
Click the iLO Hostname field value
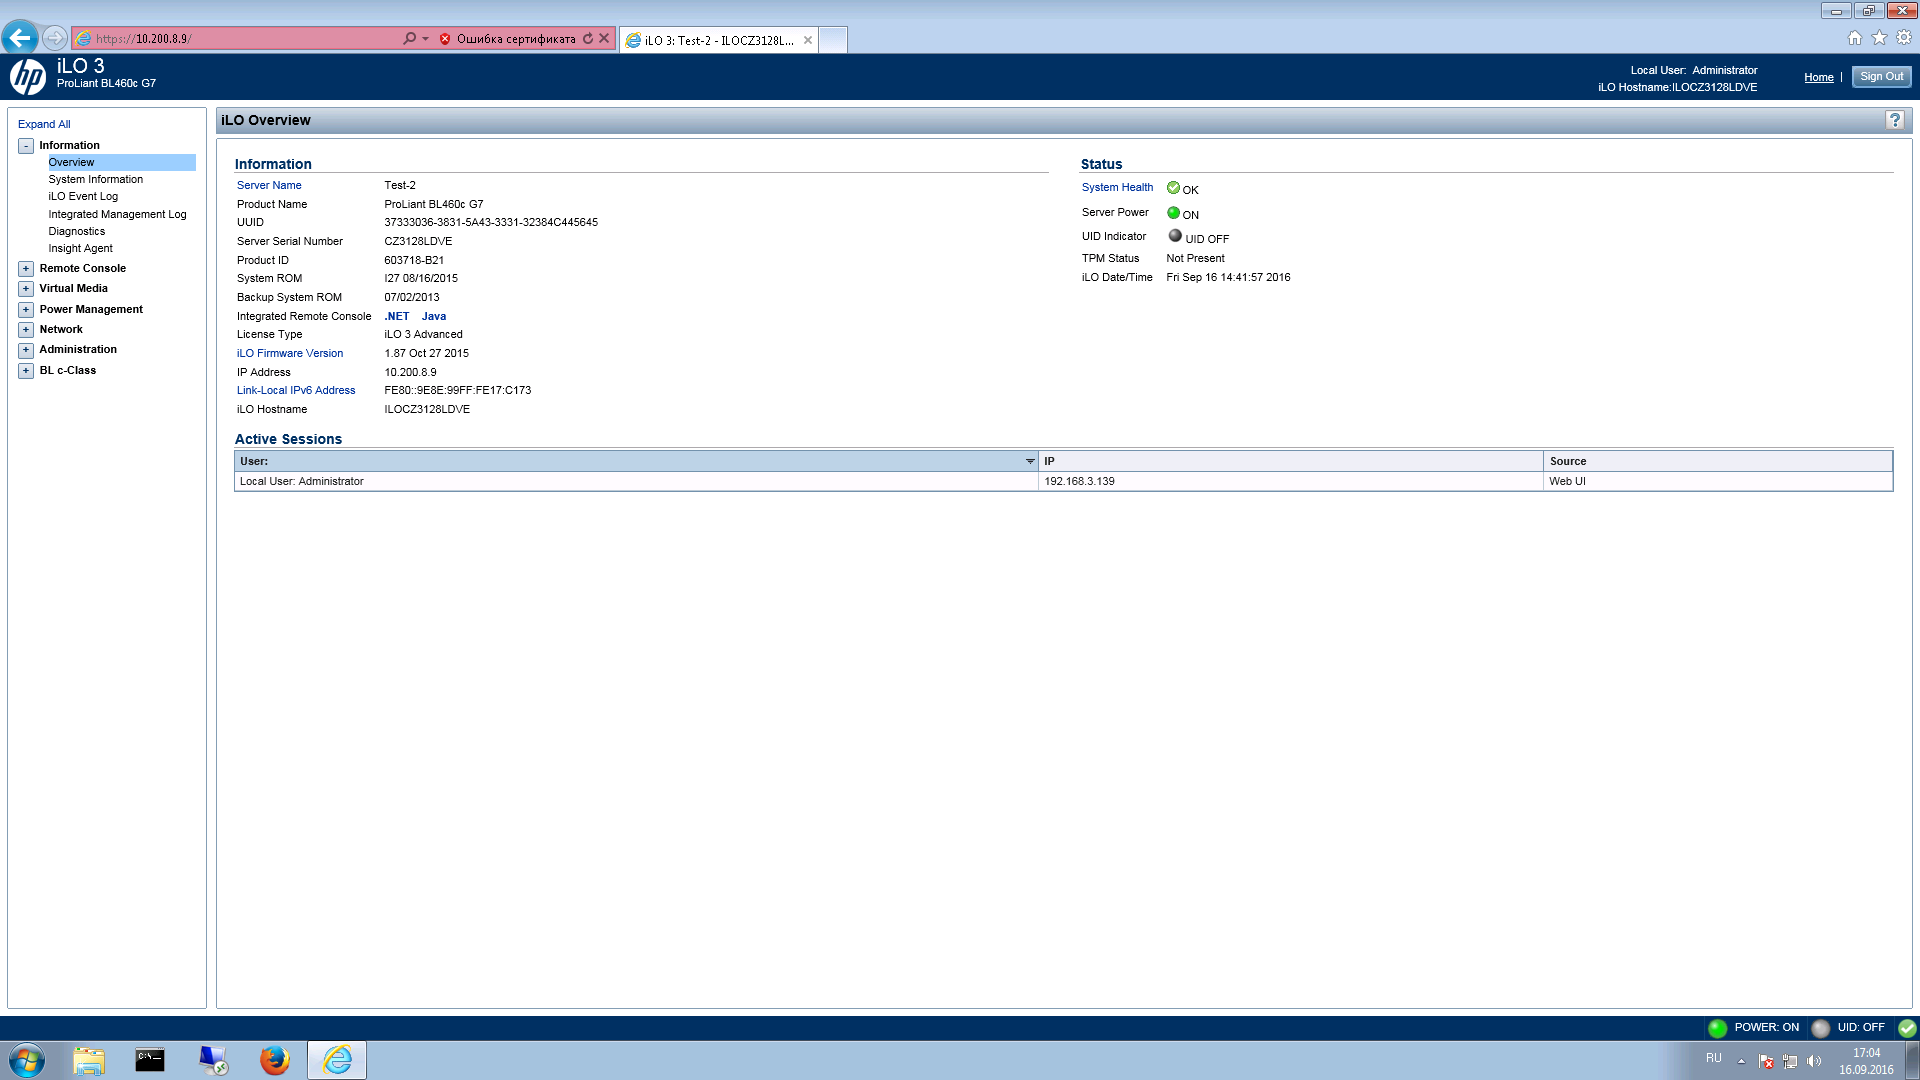[426, 409]
